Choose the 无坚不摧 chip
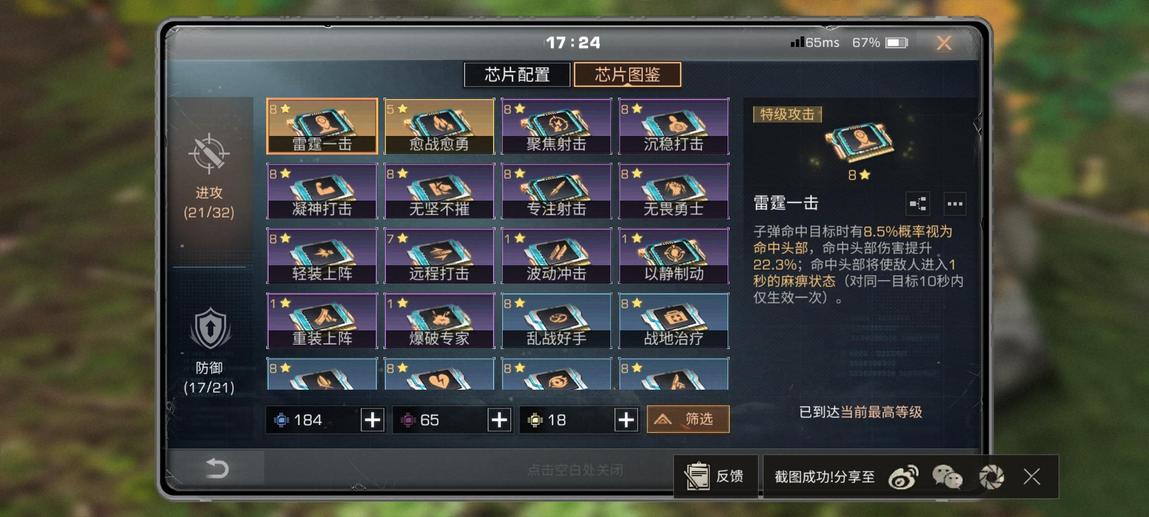 point(440,191)
